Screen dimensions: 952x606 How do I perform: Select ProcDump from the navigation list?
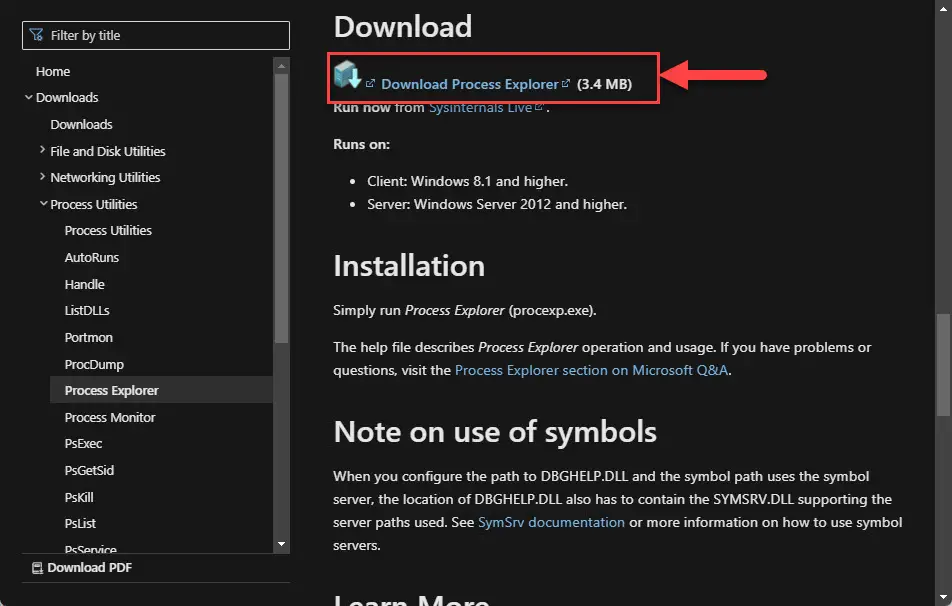click(x=89, y=363)
